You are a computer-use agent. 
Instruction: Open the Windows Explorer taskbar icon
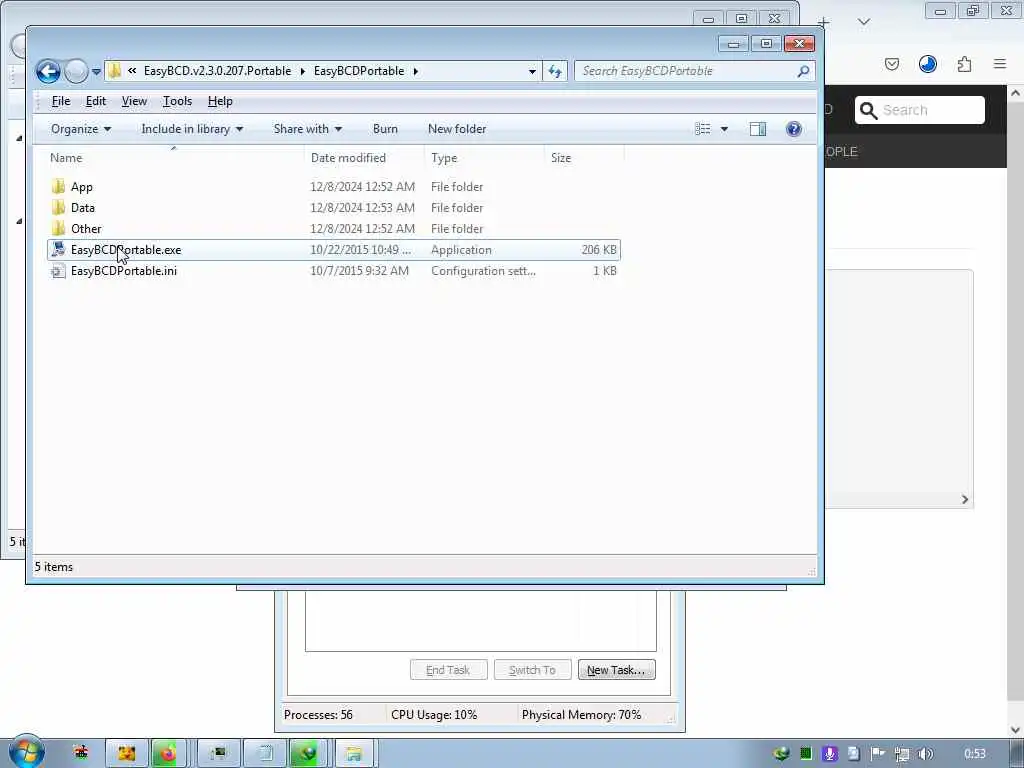point(353,754)
